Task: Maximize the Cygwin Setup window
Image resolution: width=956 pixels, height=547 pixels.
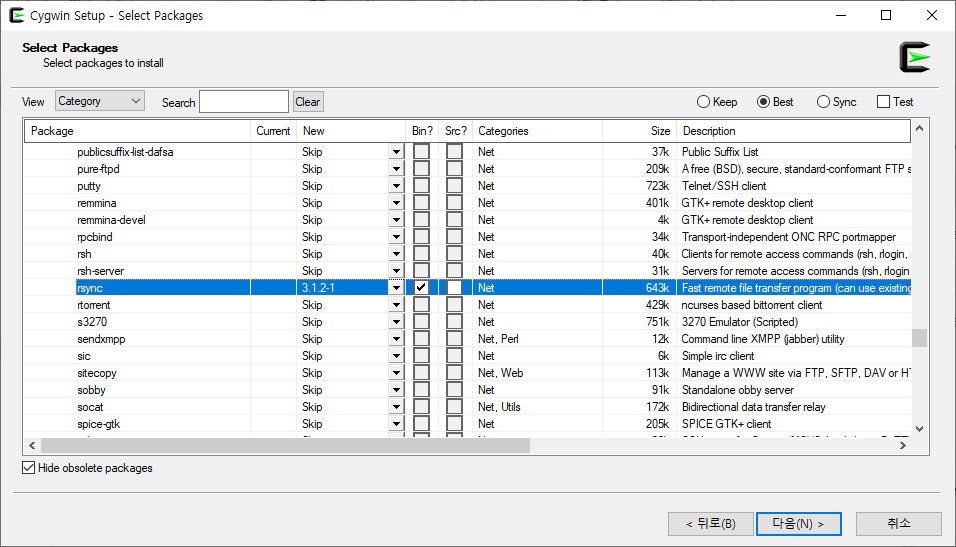Action: (x=886, y=15)
